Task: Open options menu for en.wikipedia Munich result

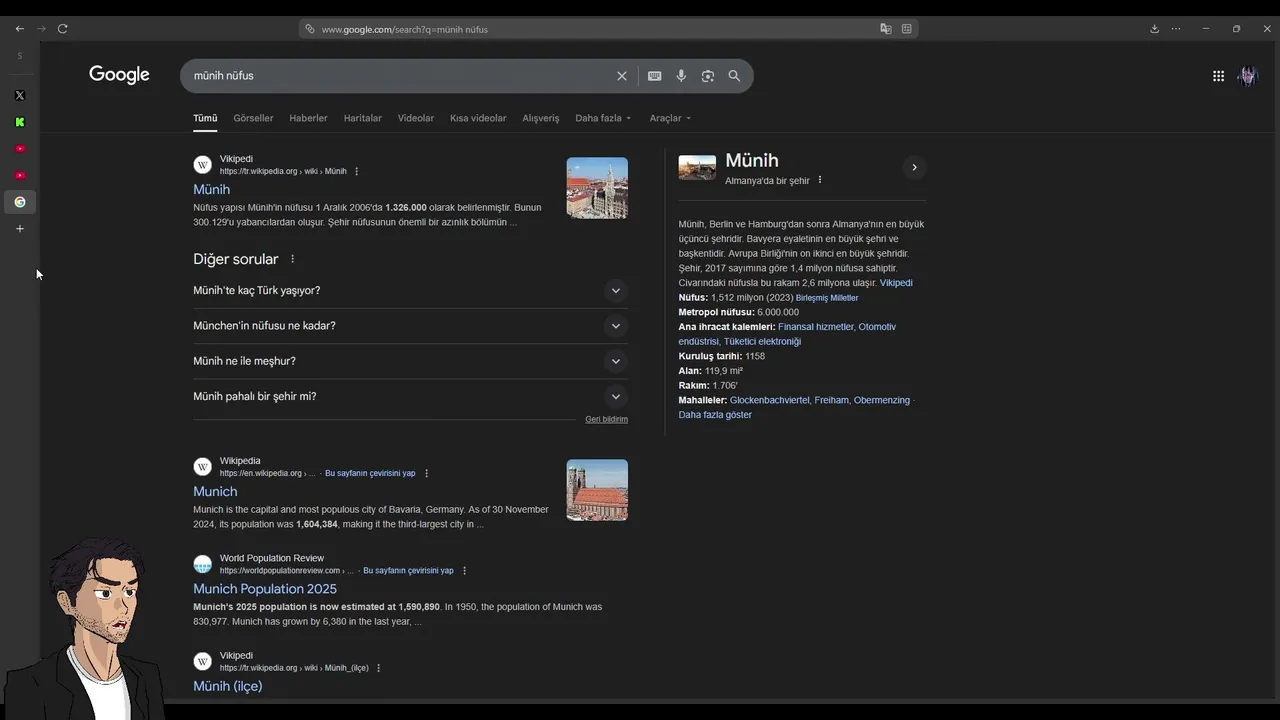Action: coord(427,473)
